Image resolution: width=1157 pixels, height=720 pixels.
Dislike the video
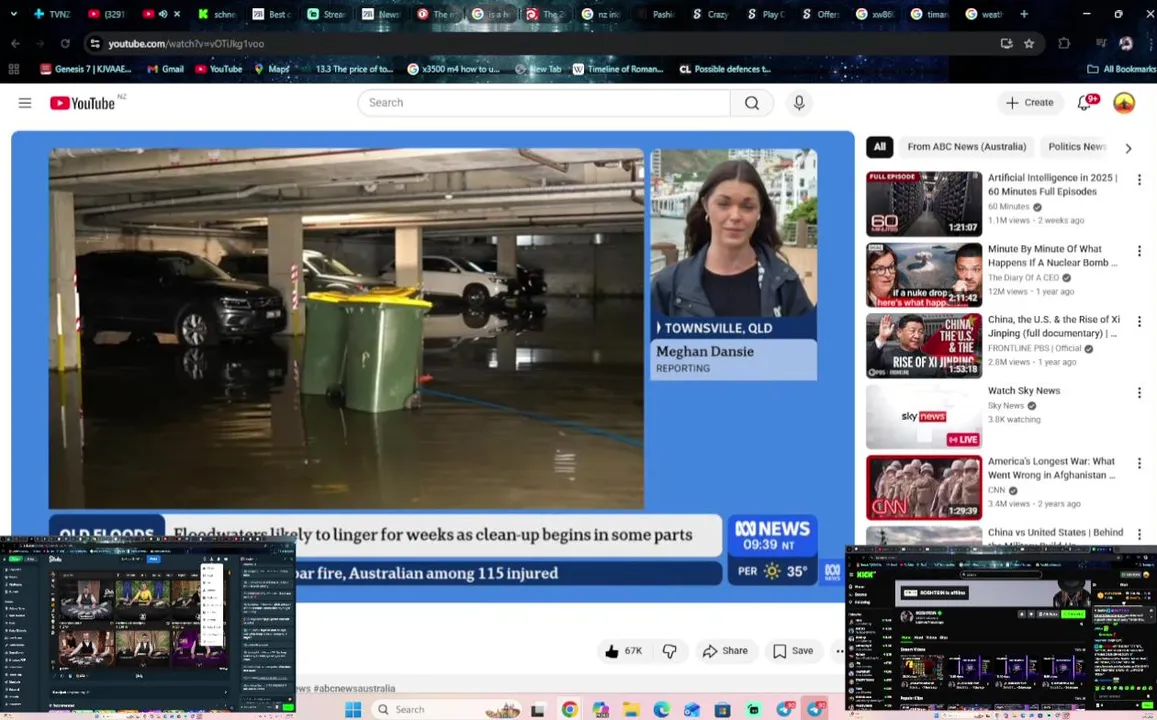tap(669, 651)
